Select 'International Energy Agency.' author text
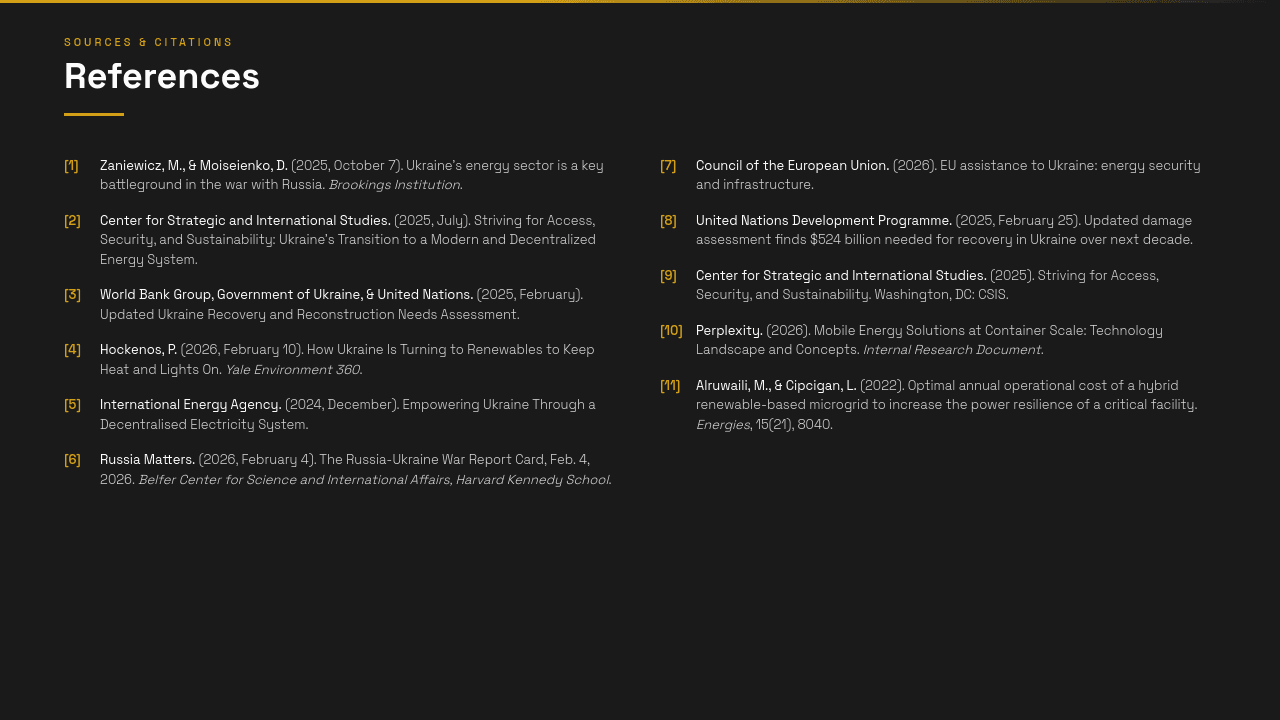The width and height of the screenshot is (1280, 720). click(191, 405)
